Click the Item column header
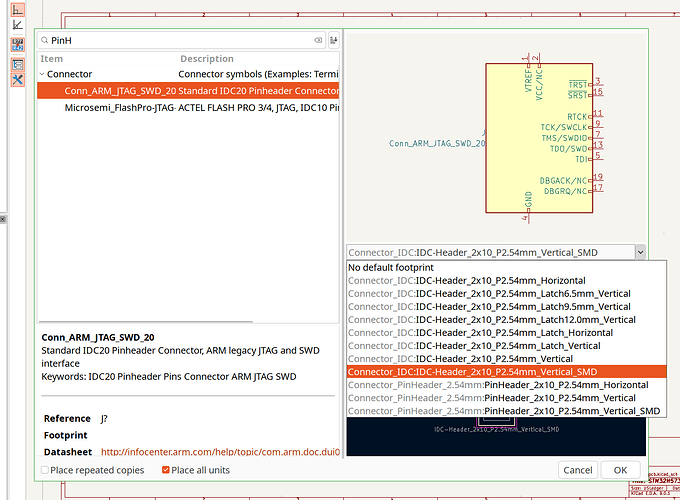This screenshot has width=680, height=500. [52, 59]
